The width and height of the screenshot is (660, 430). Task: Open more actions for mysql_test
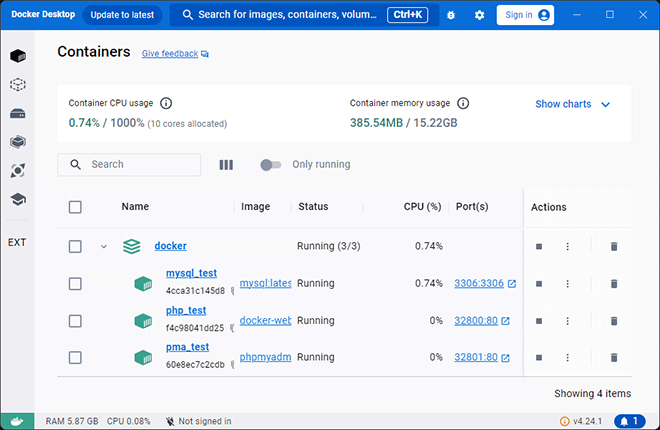click(x=567, y=284)
